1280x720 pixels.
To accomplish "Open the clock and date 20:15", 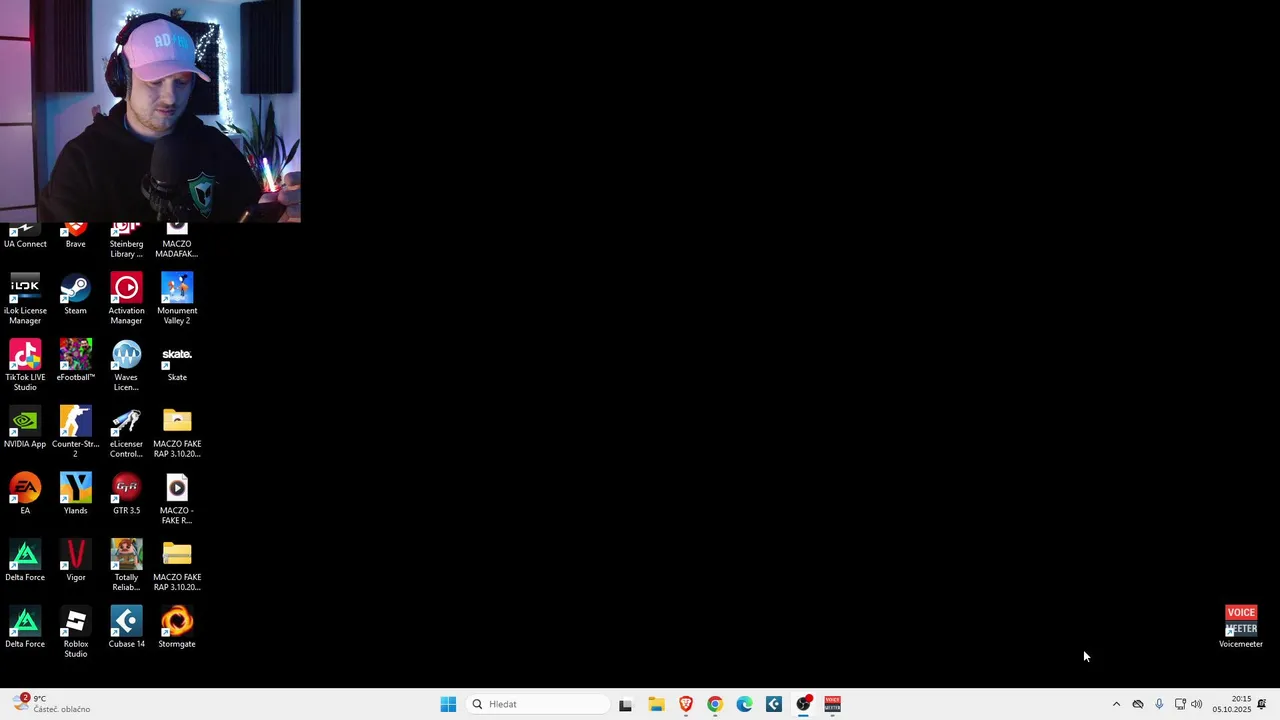I will [x=1232, y=704].
